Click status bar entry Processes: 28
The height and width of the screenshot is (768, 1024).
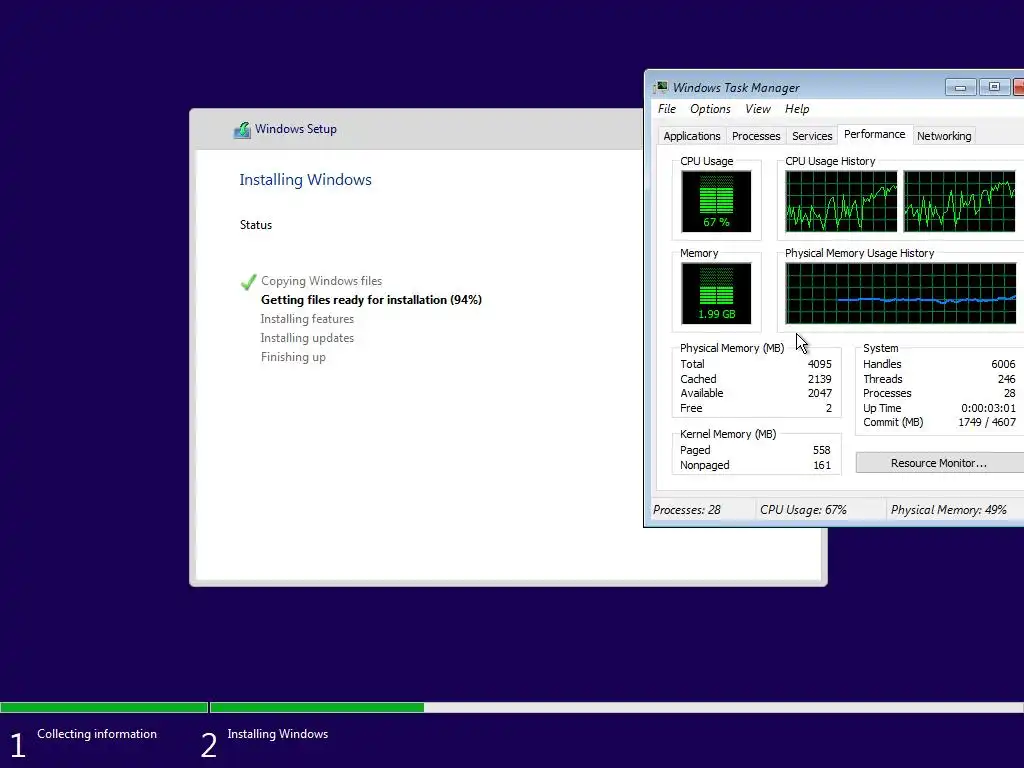click(x=686, y=510)
